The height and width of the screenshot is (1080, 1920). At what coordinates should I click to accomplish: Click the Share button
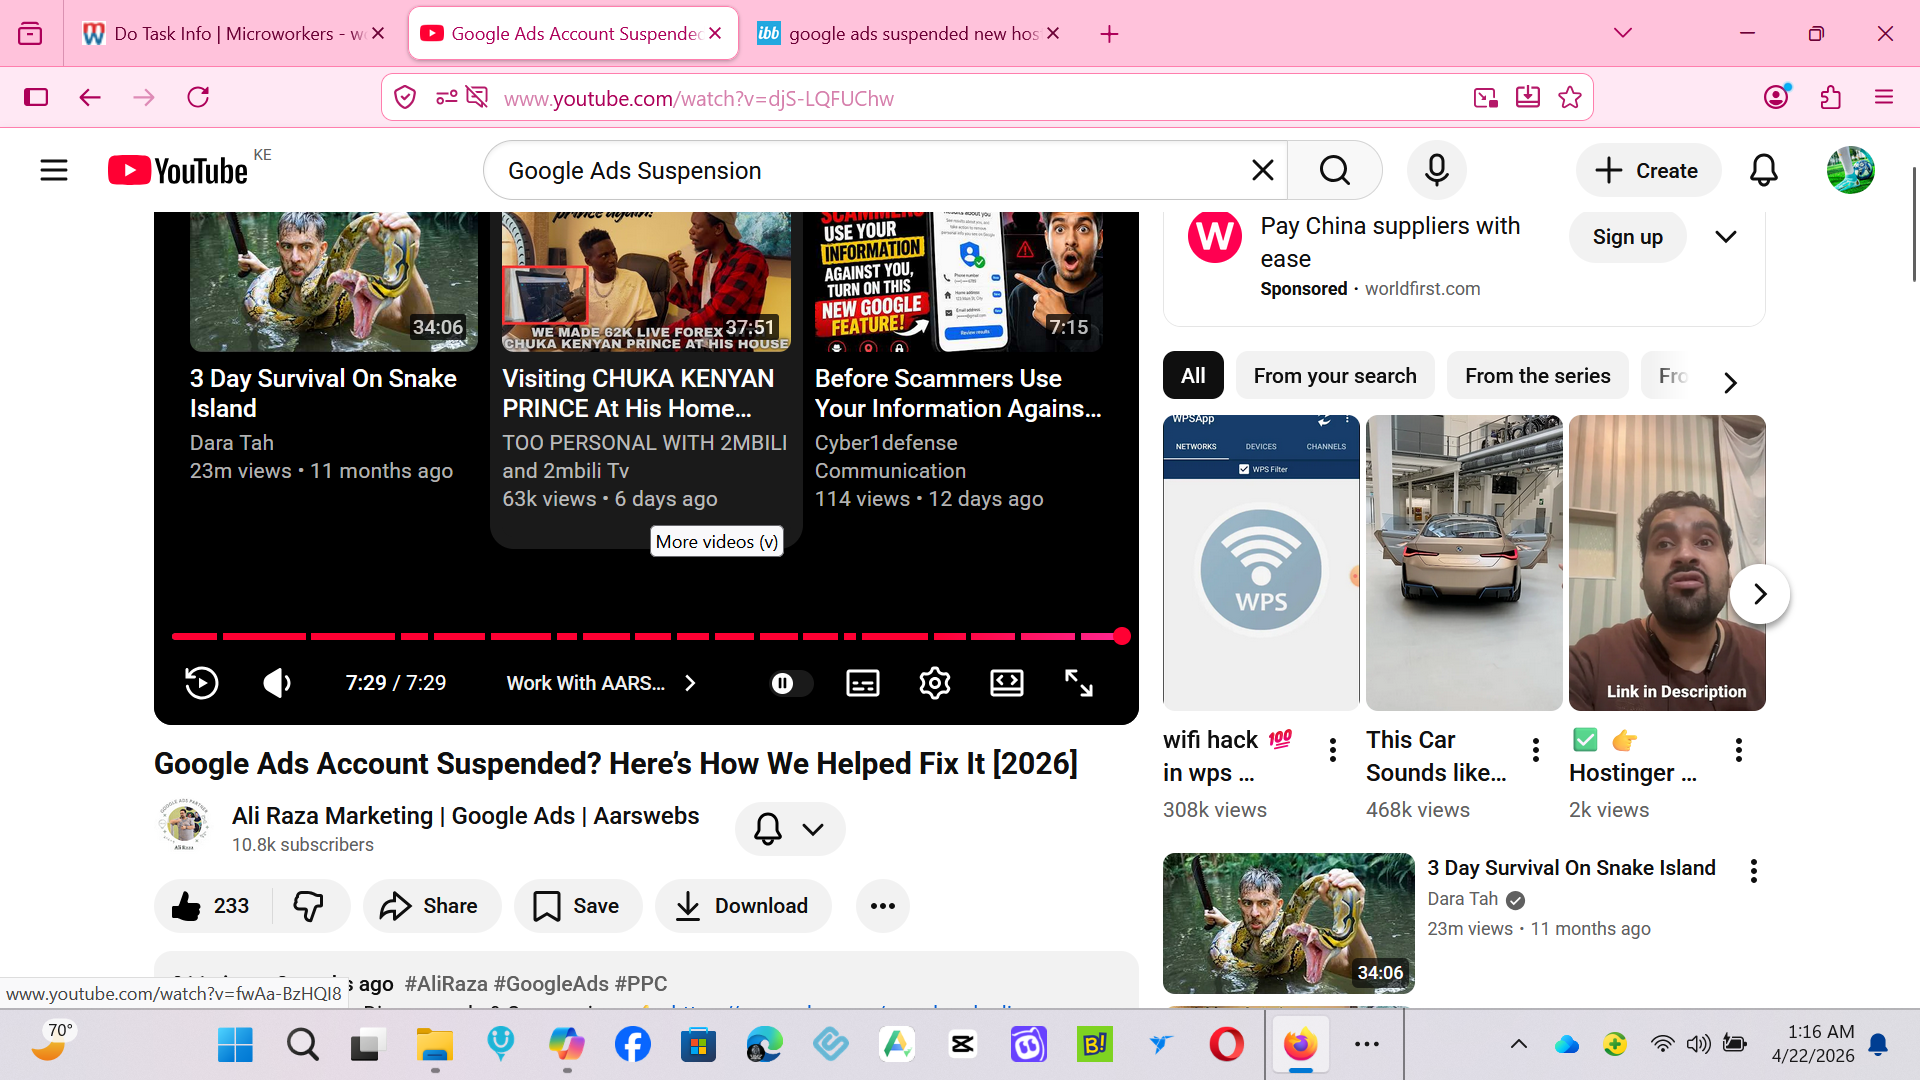click(x=431, y=906)
